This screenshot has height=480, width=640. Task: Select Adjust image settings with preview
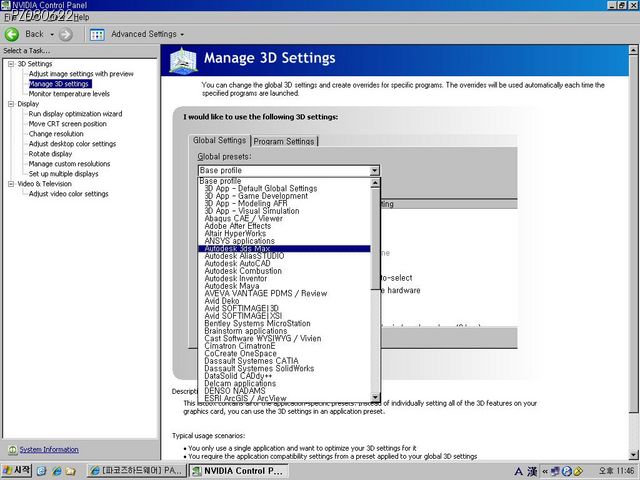pos(81,74)
